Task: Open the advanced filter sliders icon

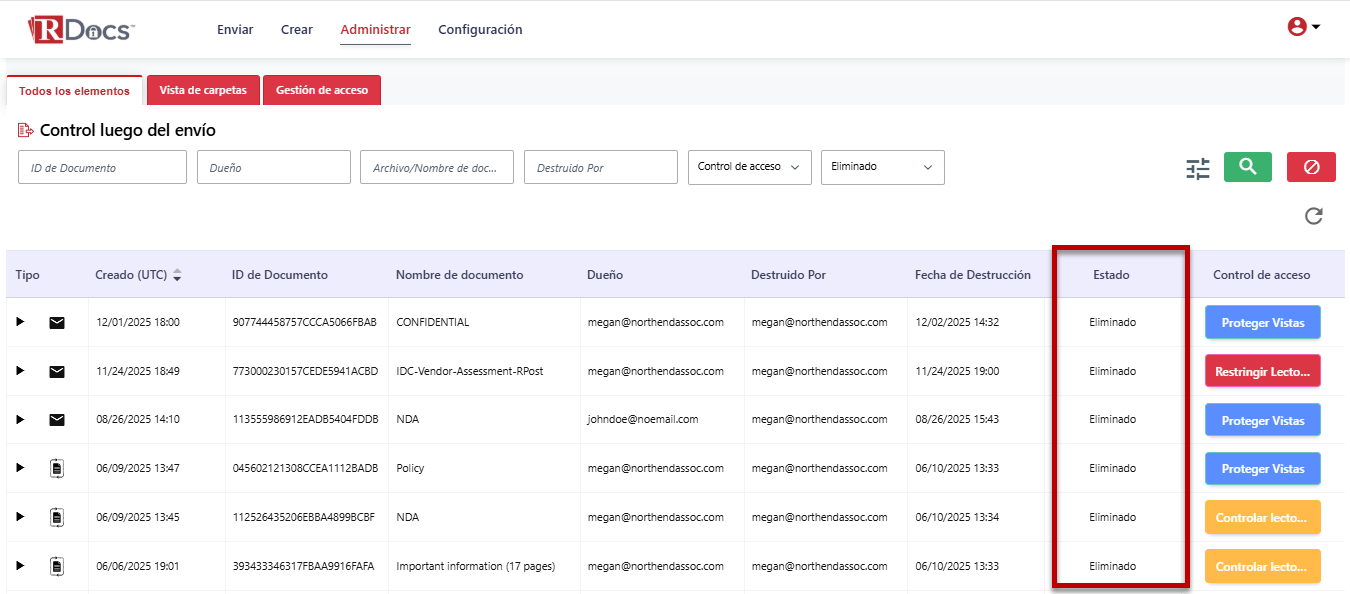Action: coord(1197,169)
